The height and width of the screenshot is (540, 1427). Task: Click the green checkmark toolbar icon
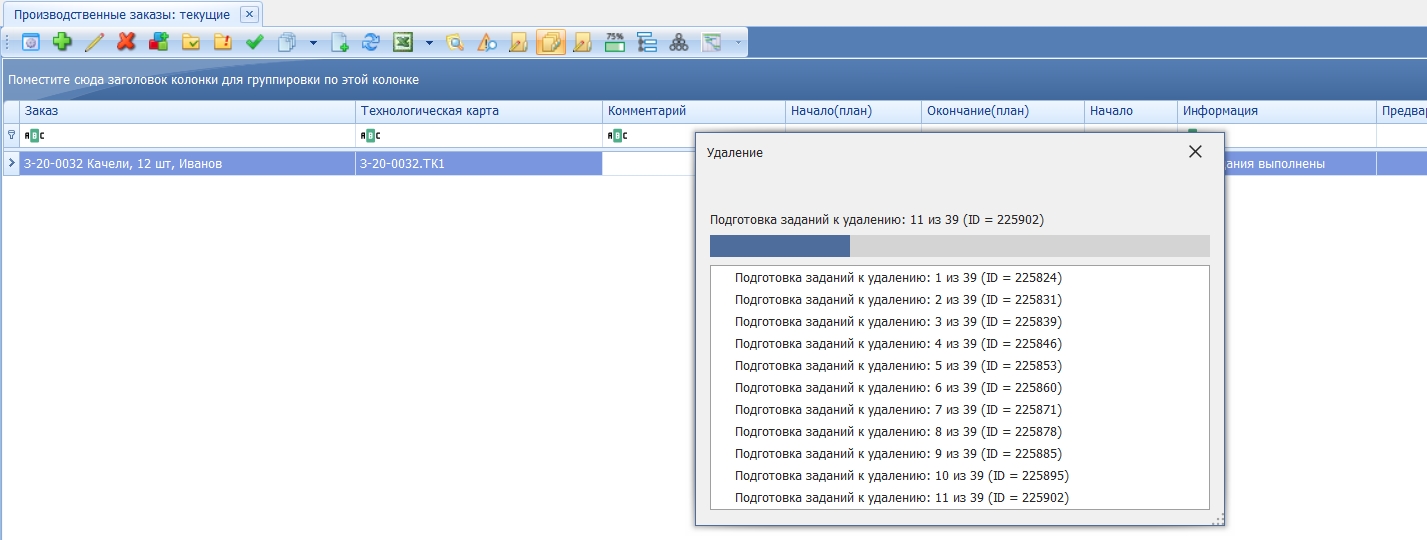pos(254,42)
